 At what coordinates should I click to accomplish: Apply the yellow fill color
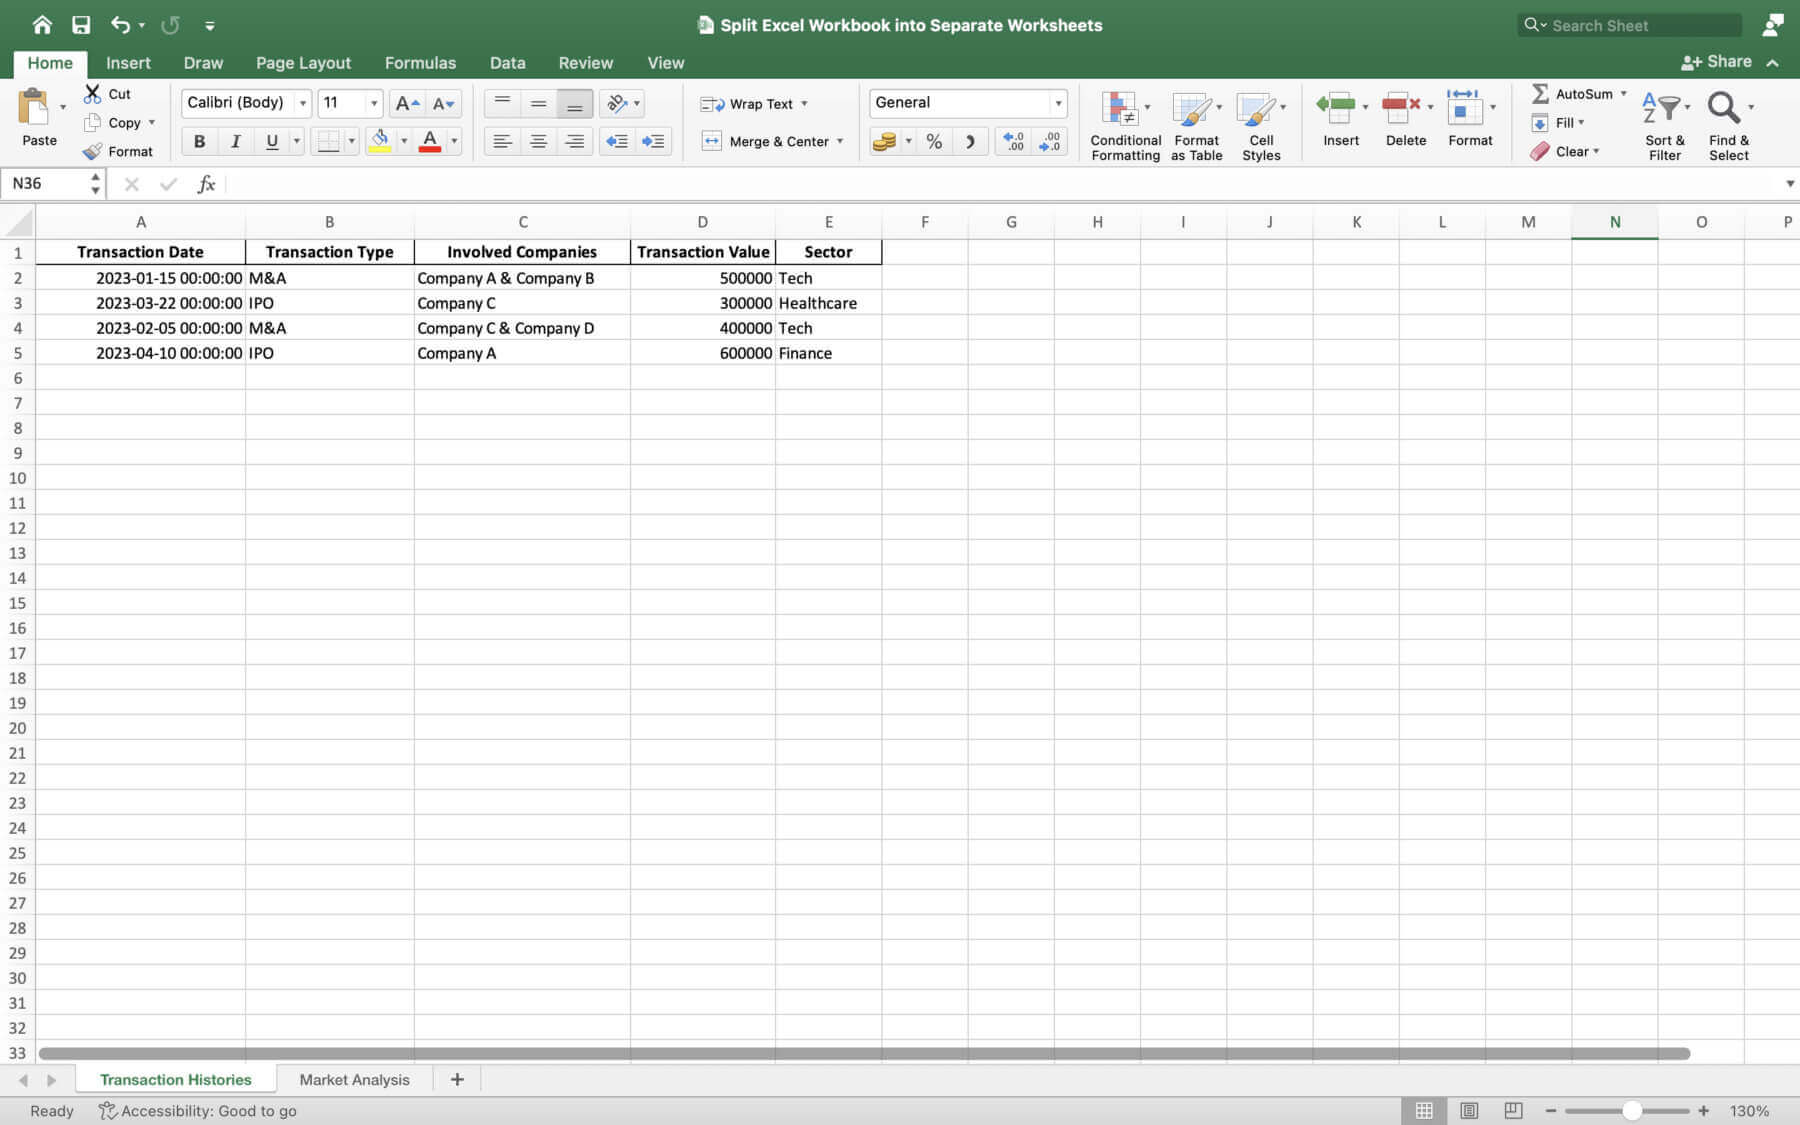tap(379, 141)
